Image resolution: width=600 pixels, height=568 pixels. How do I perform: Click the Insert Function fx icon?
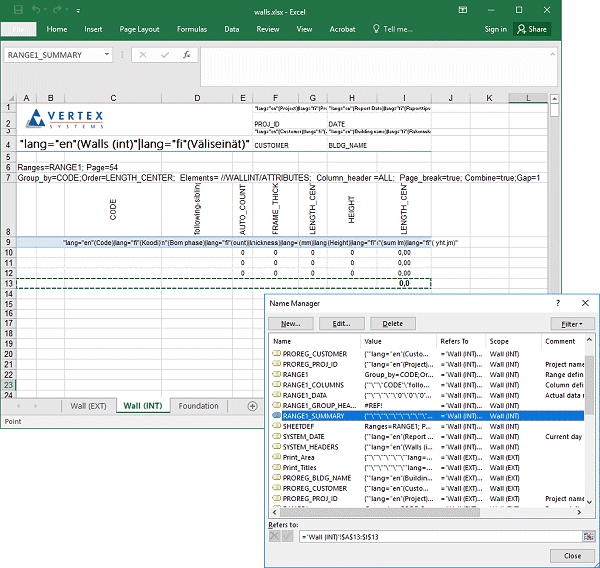point(187,55)
